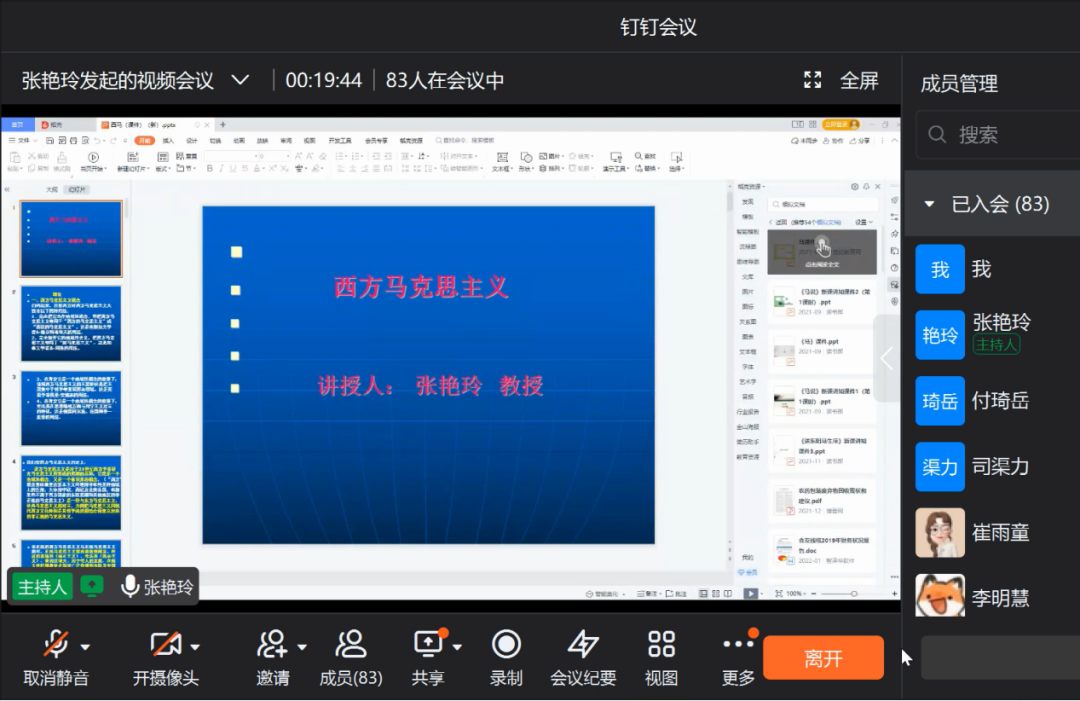Select member 付琦岳 in list

pyautogui.click(x=1000, y=401)
